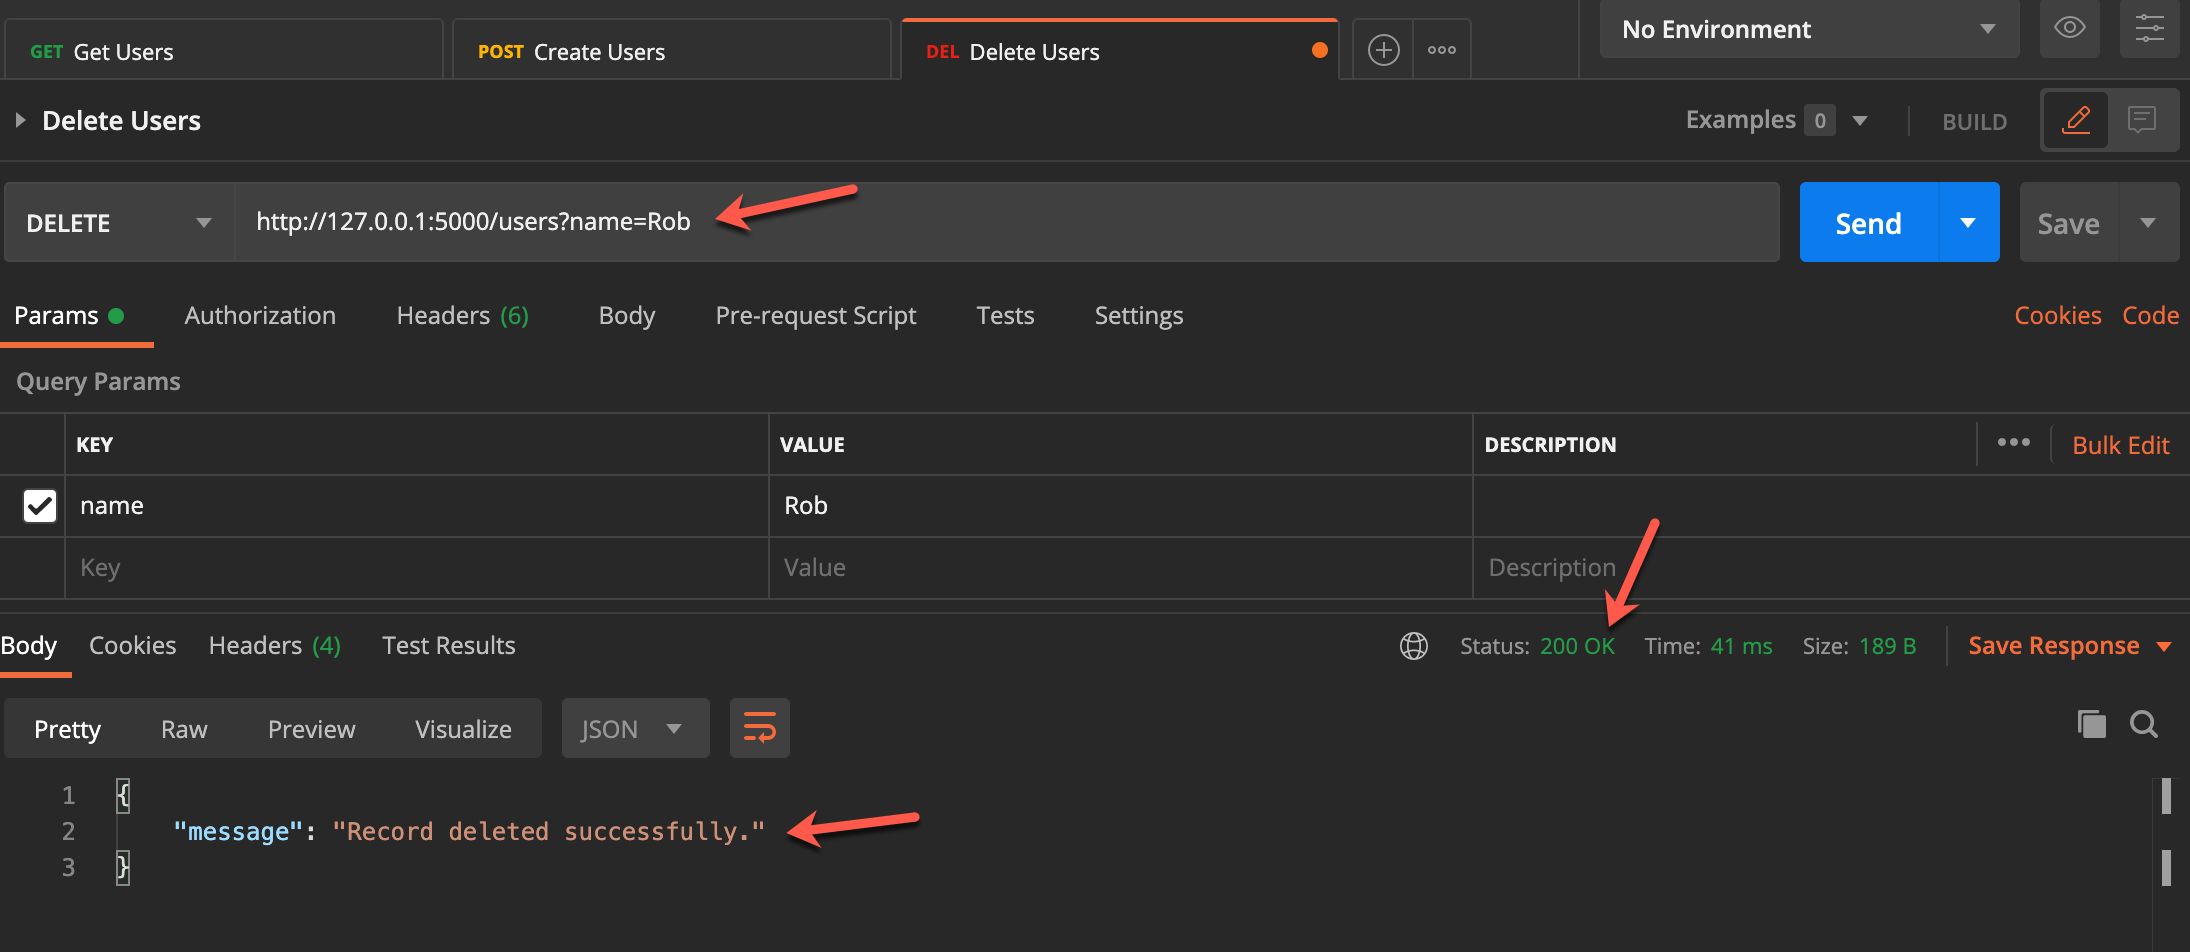Open Bulk Edit for query params
2190x952 pixels.
[x=2120, y=444]
